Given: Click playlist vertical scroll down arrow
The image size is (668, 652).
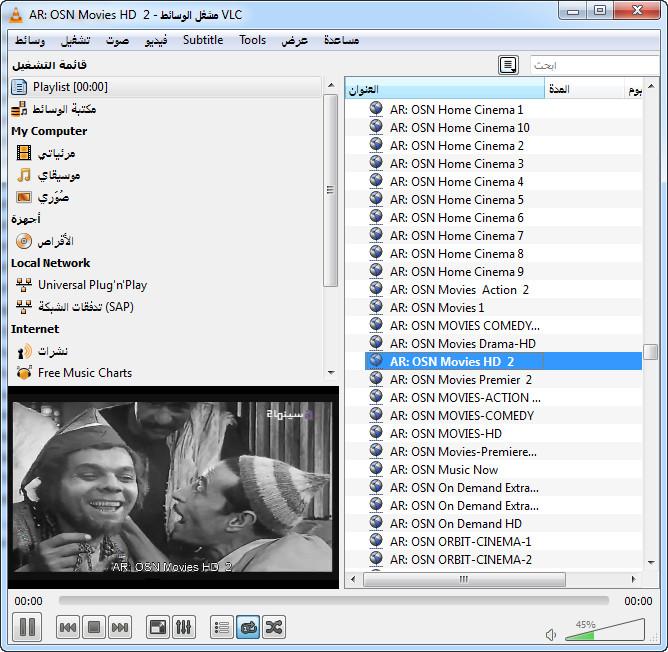Looking at the screenshot, I should click(651, 563).
